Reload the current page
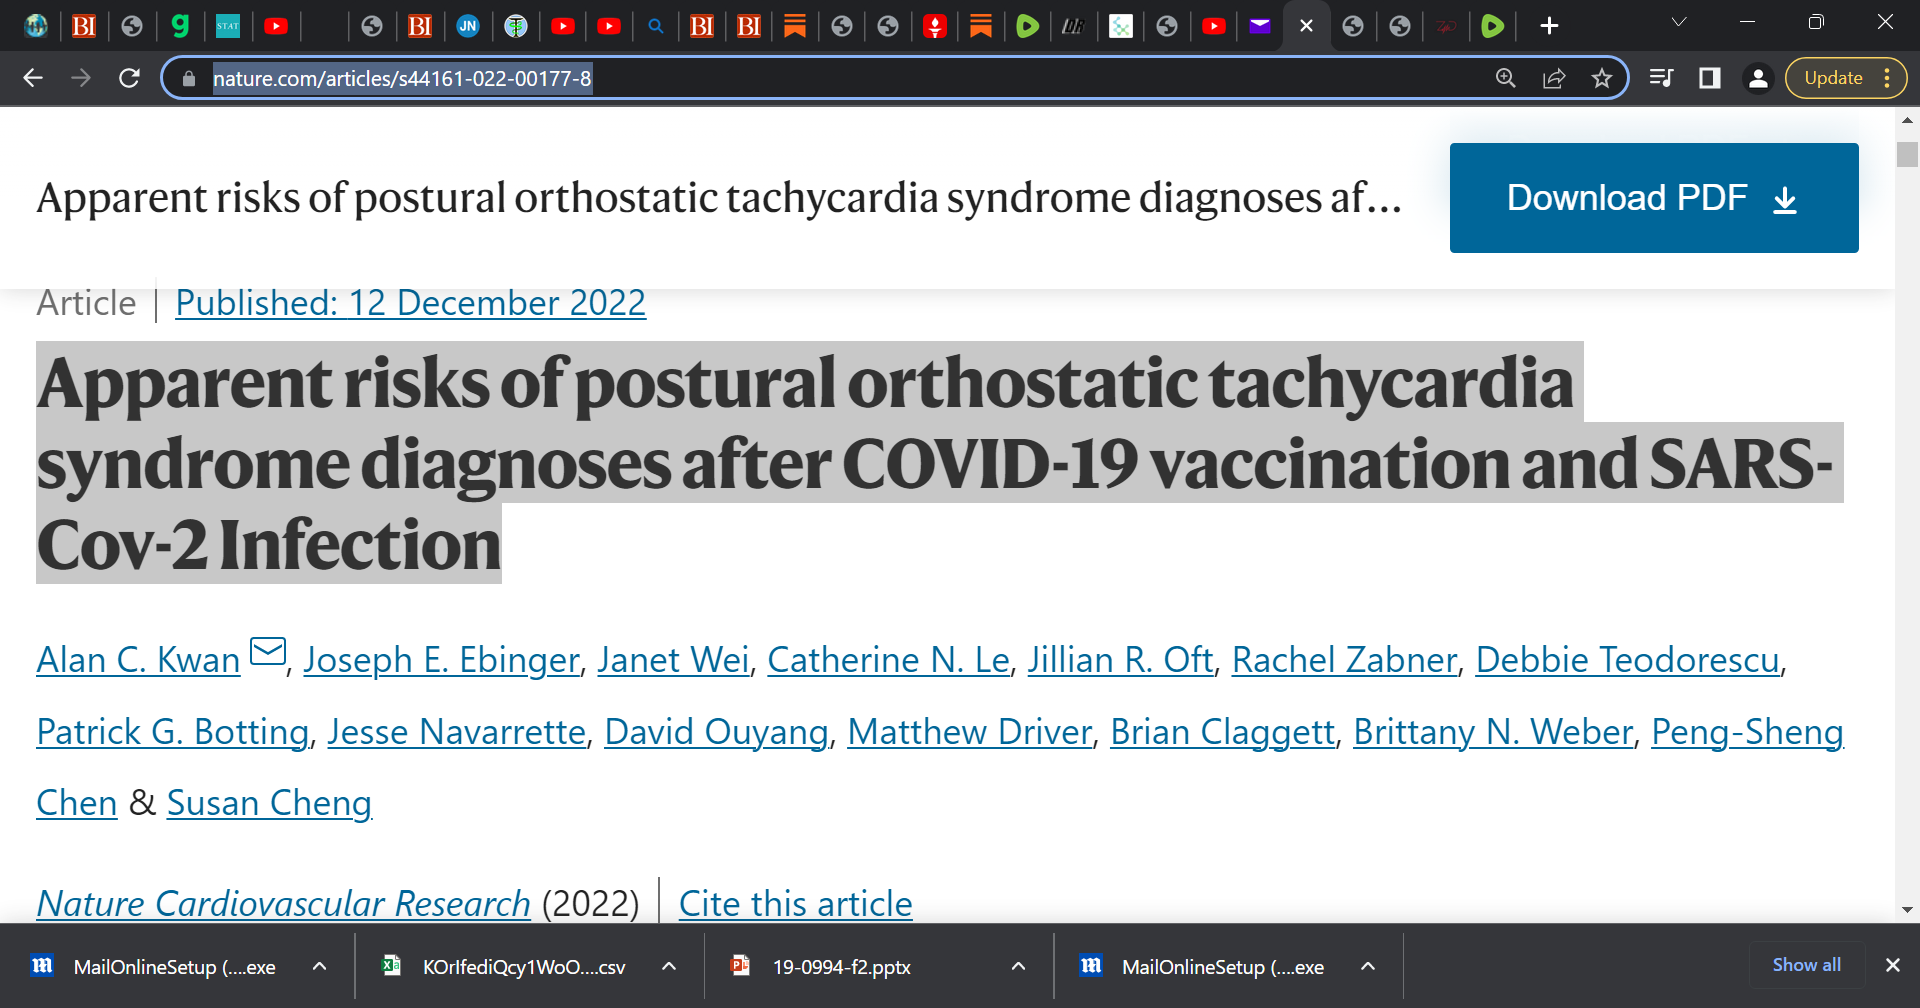This screenshot has height=1008, width=1920. tap(129, 77)
